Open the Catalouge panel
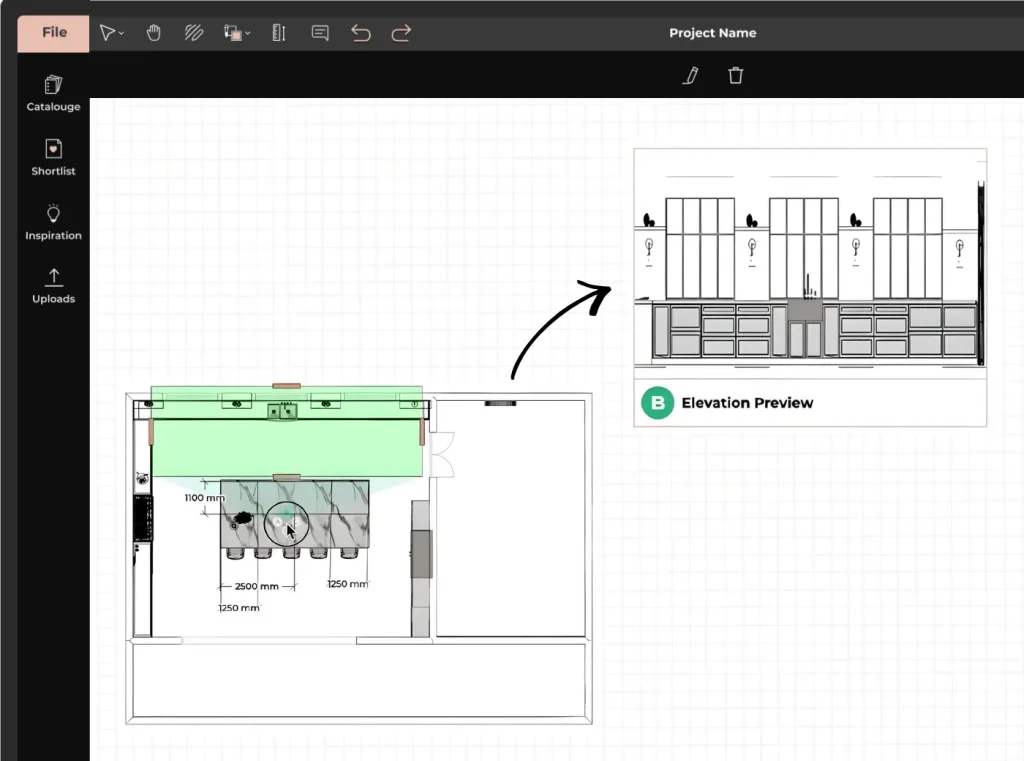 pos(54,93)
